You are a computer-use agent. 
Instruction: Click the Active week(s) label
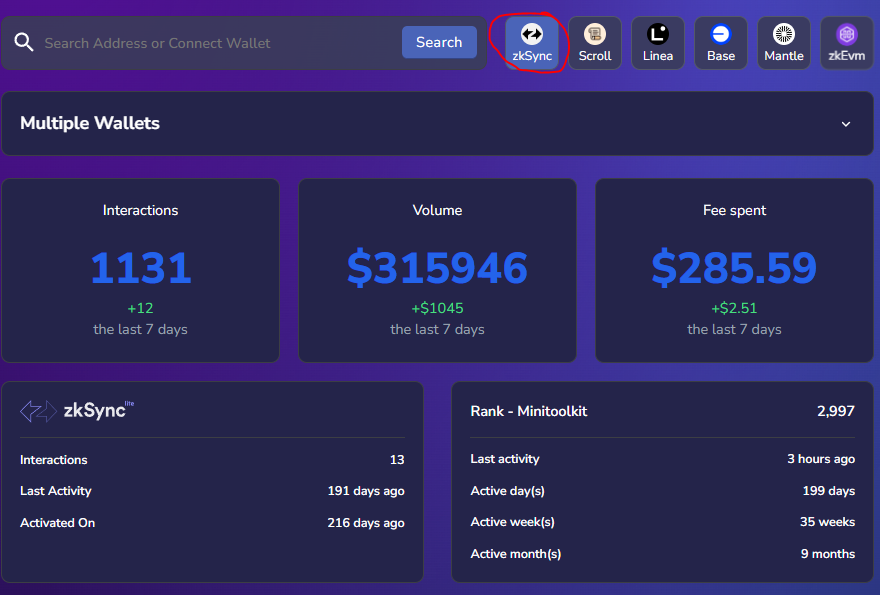512,522
